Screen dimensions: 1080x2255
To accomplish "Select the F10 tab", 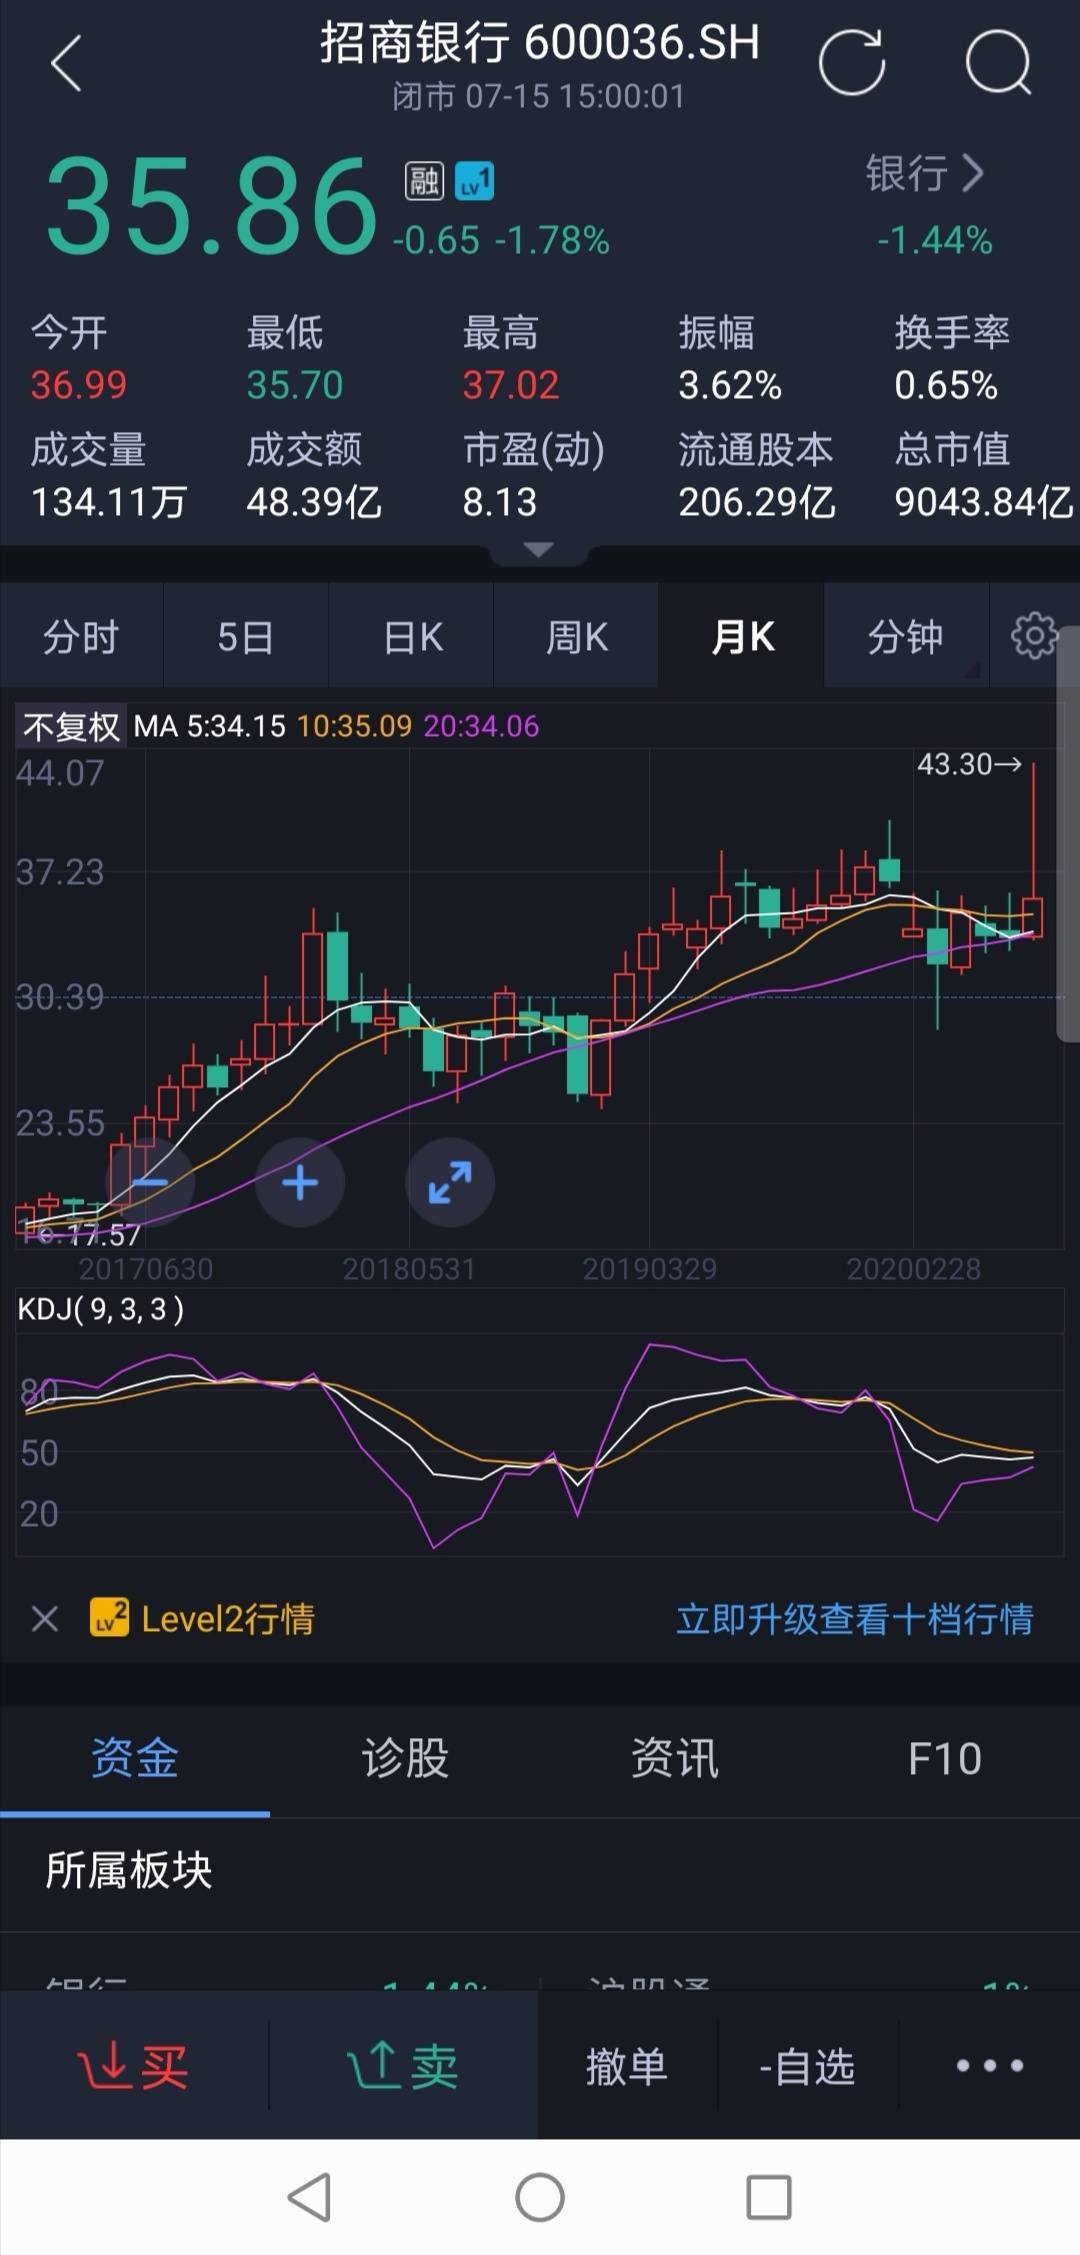I will pyautogui.click(x=945, y=1758).
